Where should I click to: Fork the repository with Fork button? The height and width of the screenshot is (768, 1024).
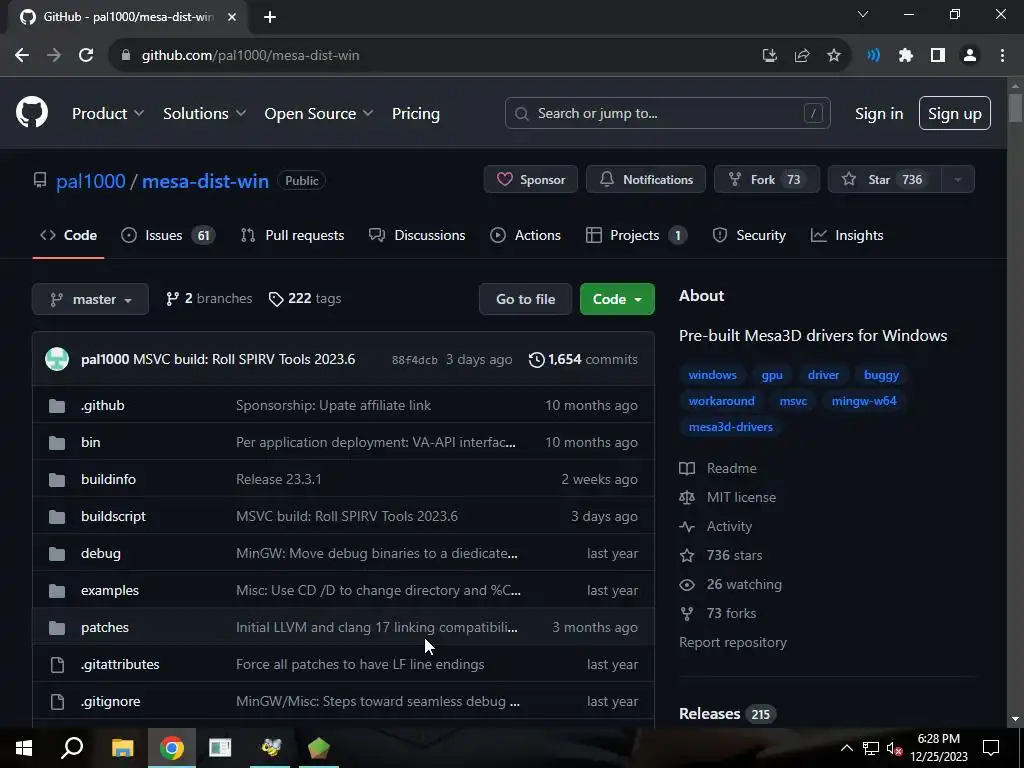coord(767,180)
